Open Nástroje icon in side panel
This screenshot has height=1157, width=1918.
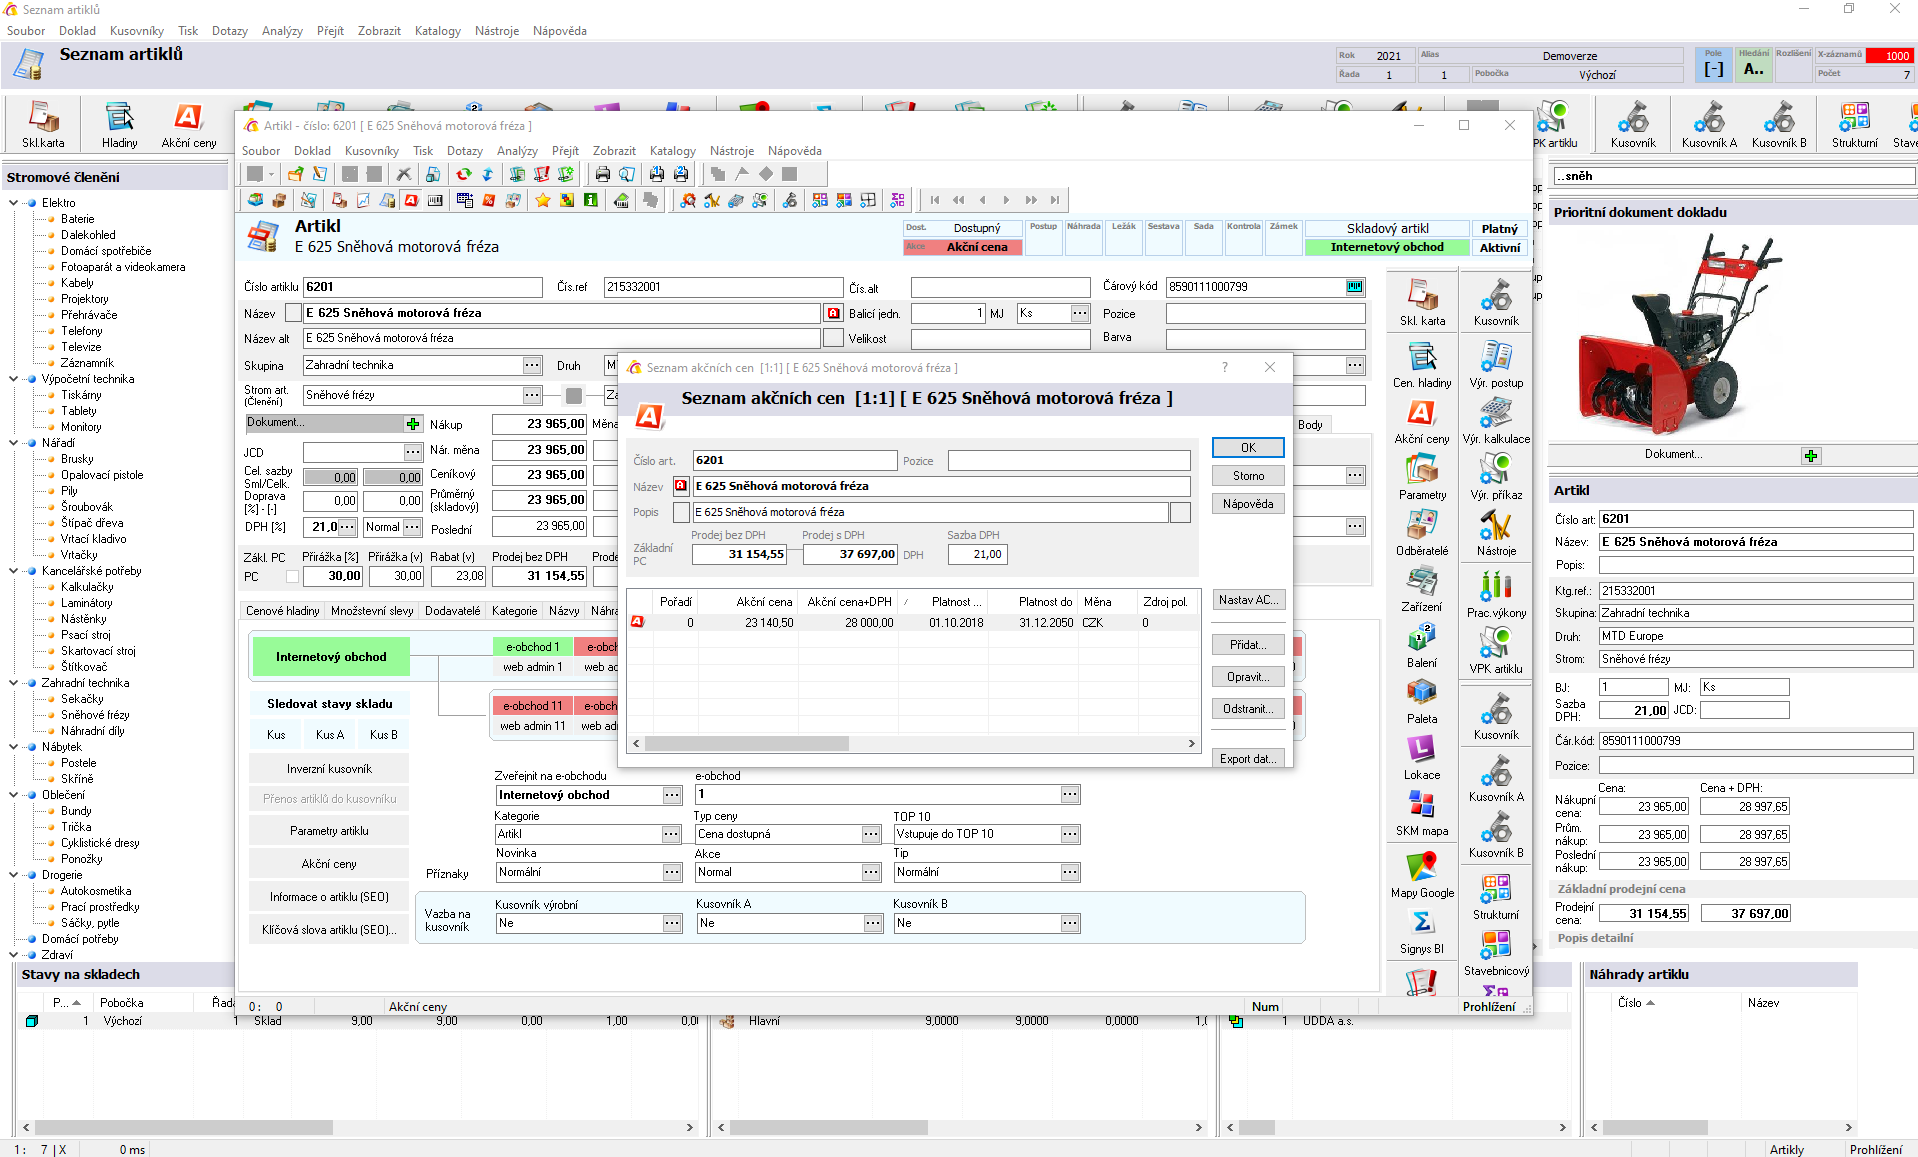(1496, 532)
